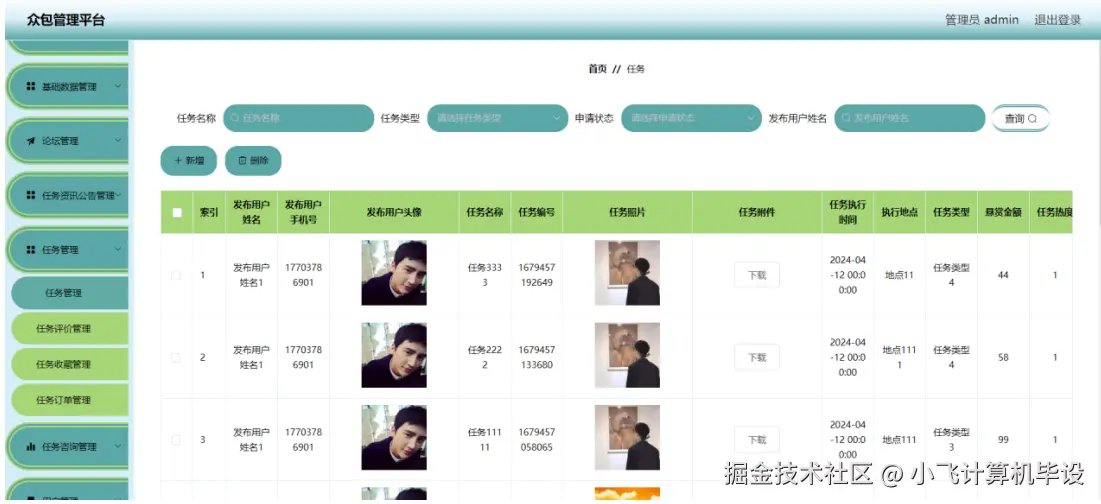Check the checkbox for row 任务3333
The width and height of the screenshot is (1101, 504).
176,275
